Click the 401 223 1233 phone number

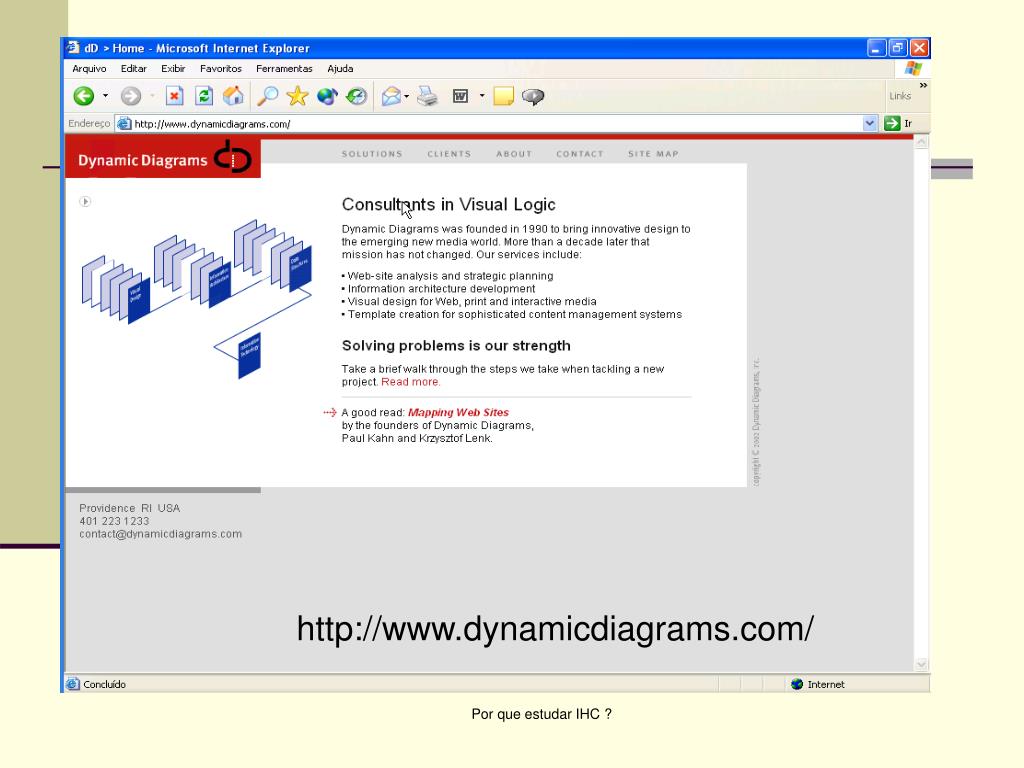click(x=114, y=521)
